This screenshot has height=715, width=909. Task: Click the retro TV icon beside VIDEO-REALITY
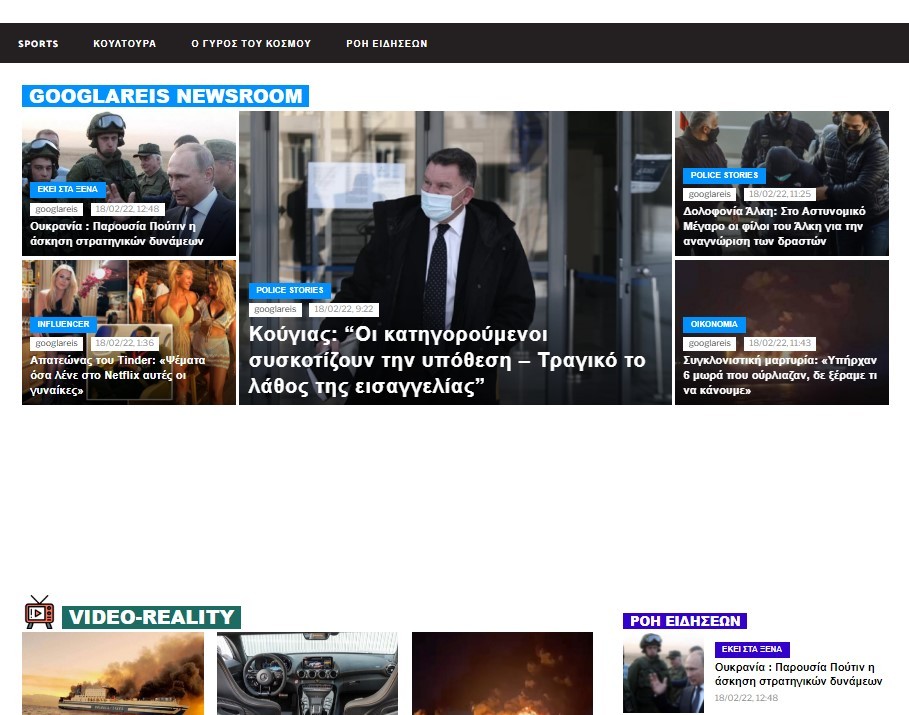39,612
